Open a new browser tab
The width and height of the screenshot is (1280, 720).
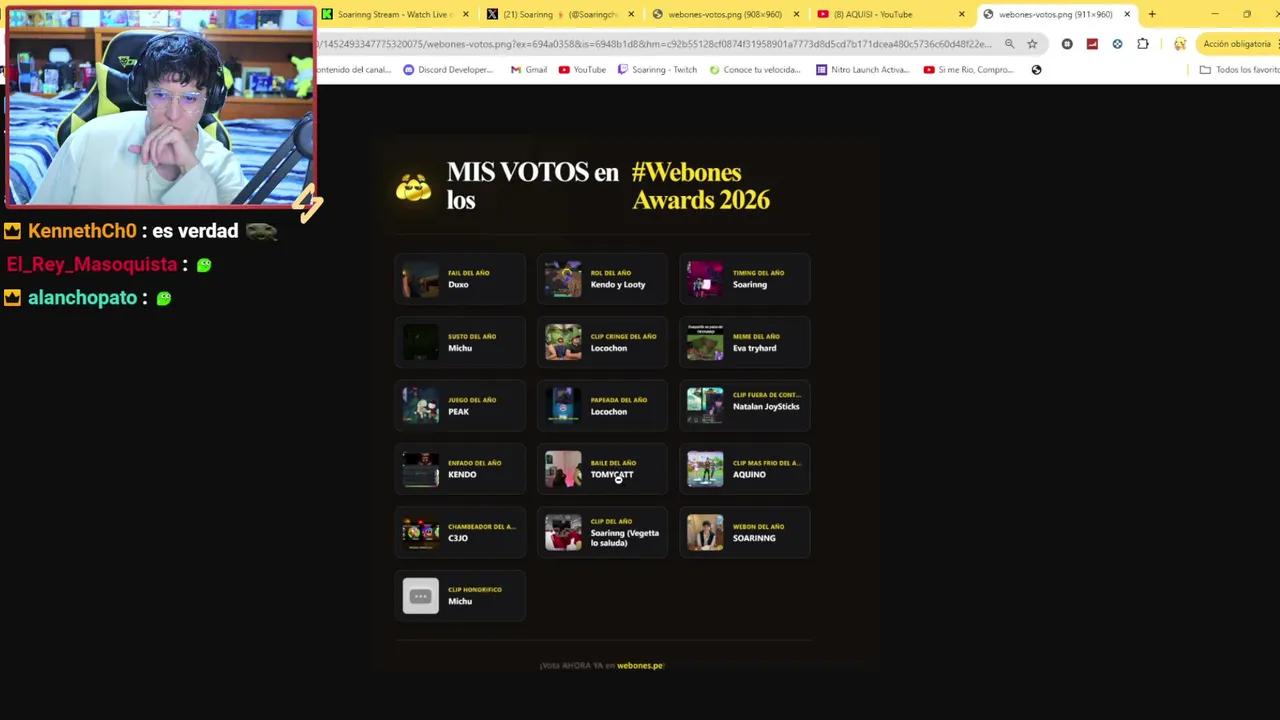coord(1152,14)
